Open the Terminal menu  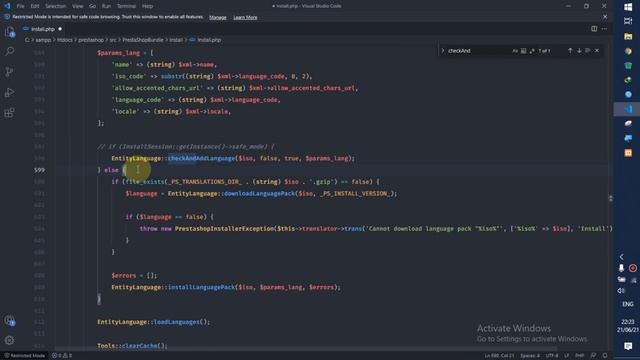[127, 6]
